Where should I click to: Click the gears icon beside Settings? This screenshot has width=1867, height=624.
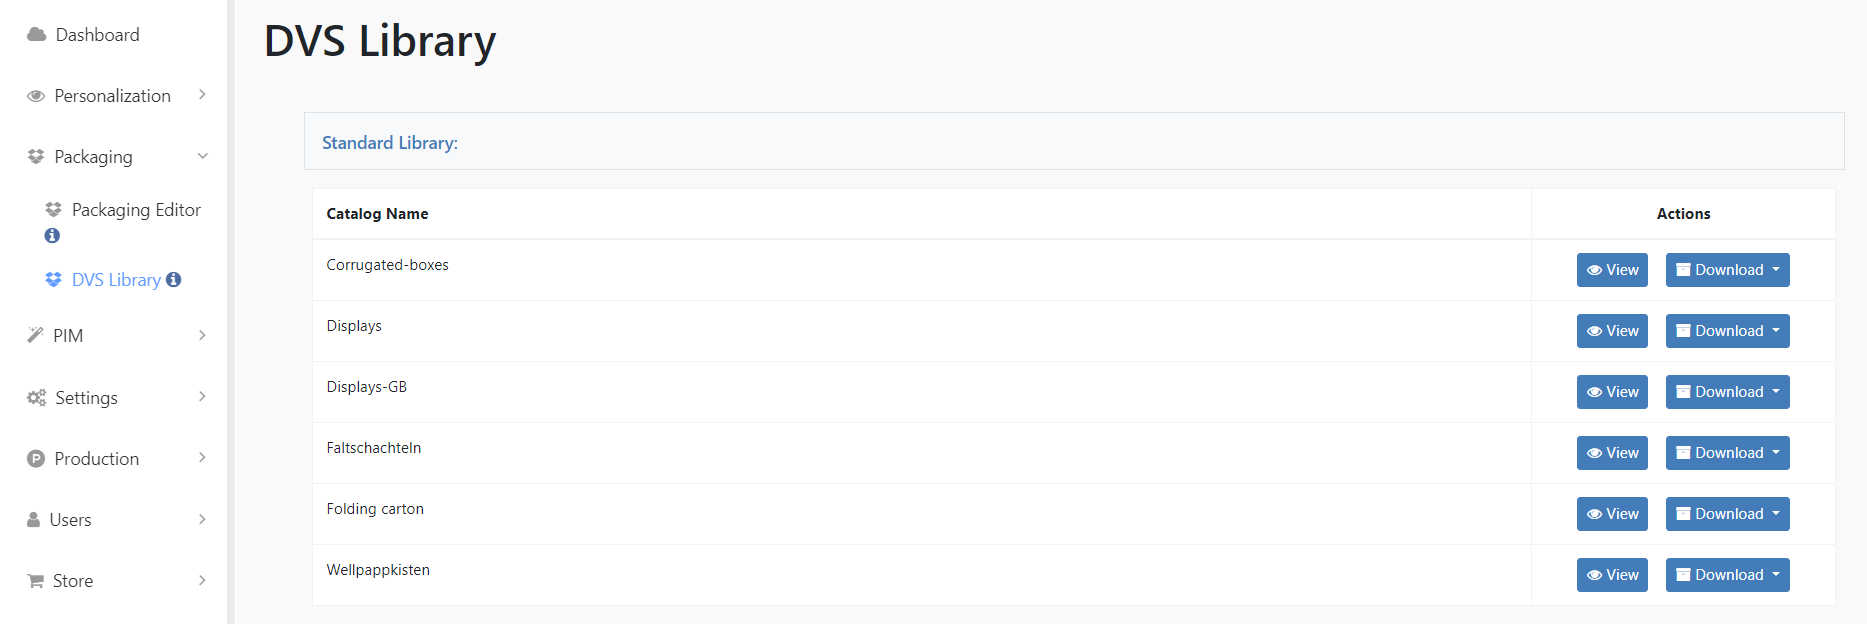[37, 398]
